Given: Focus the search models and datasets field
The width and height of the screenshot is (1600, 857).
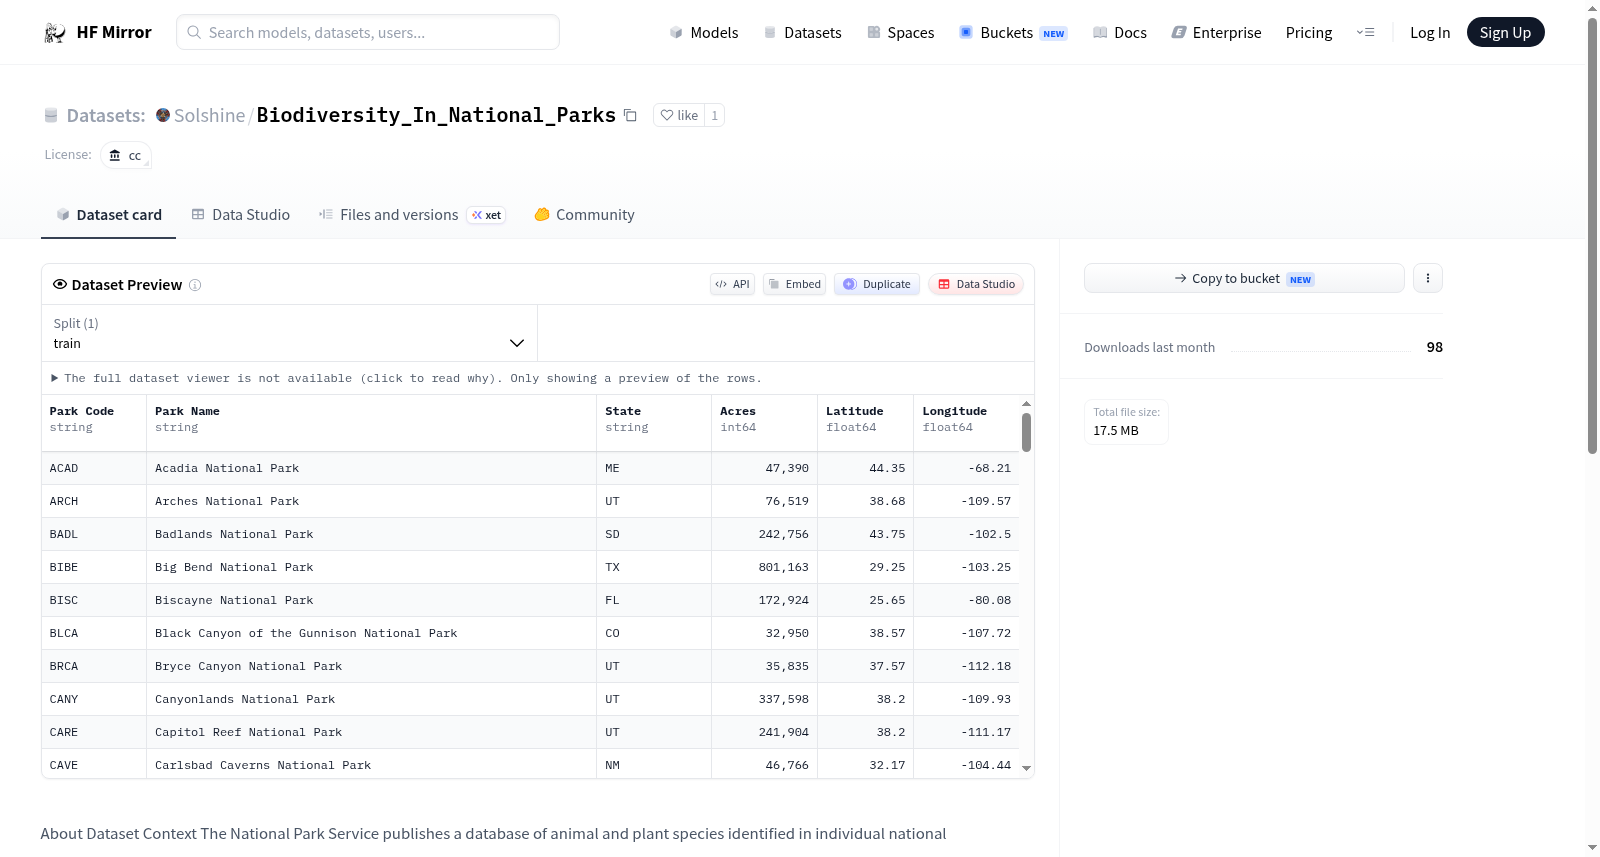Looking at the screenshot, I should tap(368, 32).
